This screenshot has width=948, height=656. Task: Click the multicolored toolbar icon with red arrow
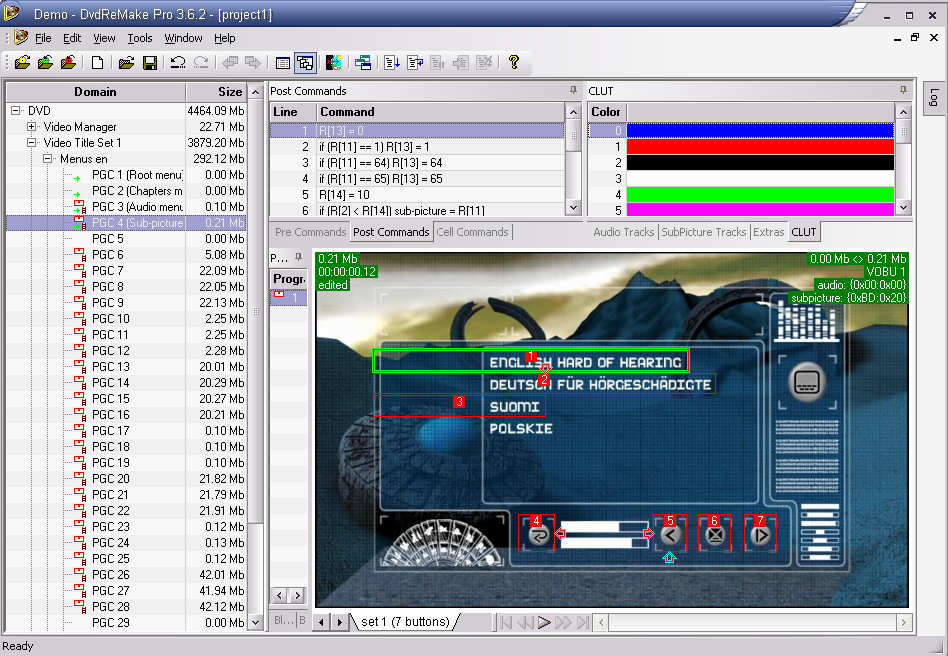point(333,62)
